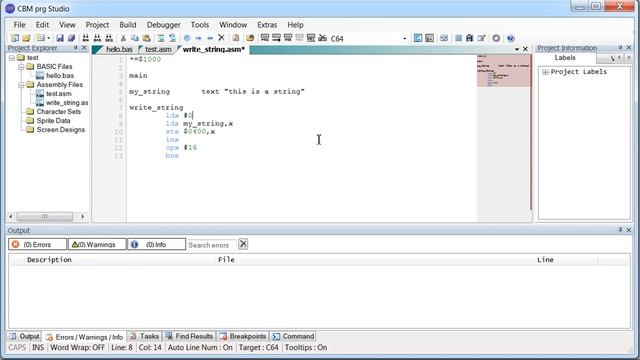The width and height of the screenshot is (640, 360).
Task: Toggle the Project Explorer pin button
Action: [76, 48]
